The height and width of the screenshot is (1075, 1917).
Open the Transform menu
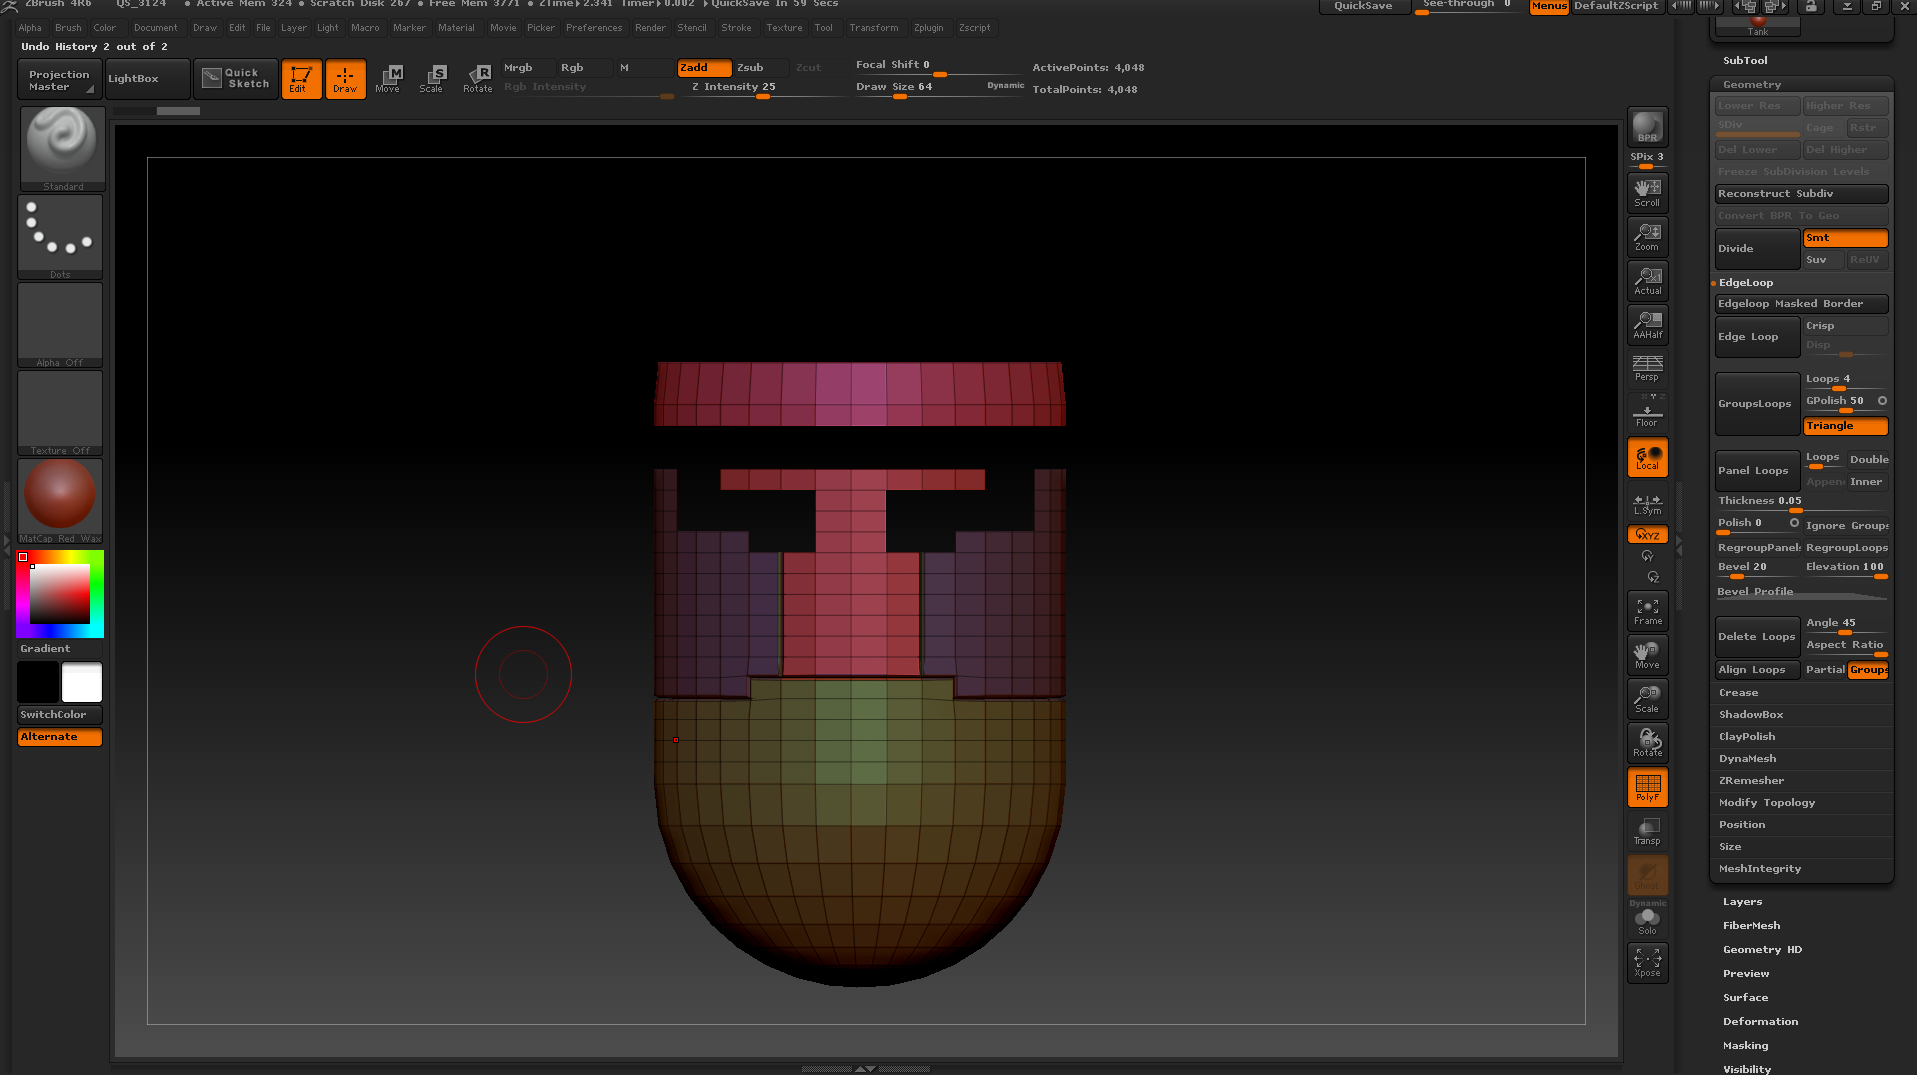[873, 28]
